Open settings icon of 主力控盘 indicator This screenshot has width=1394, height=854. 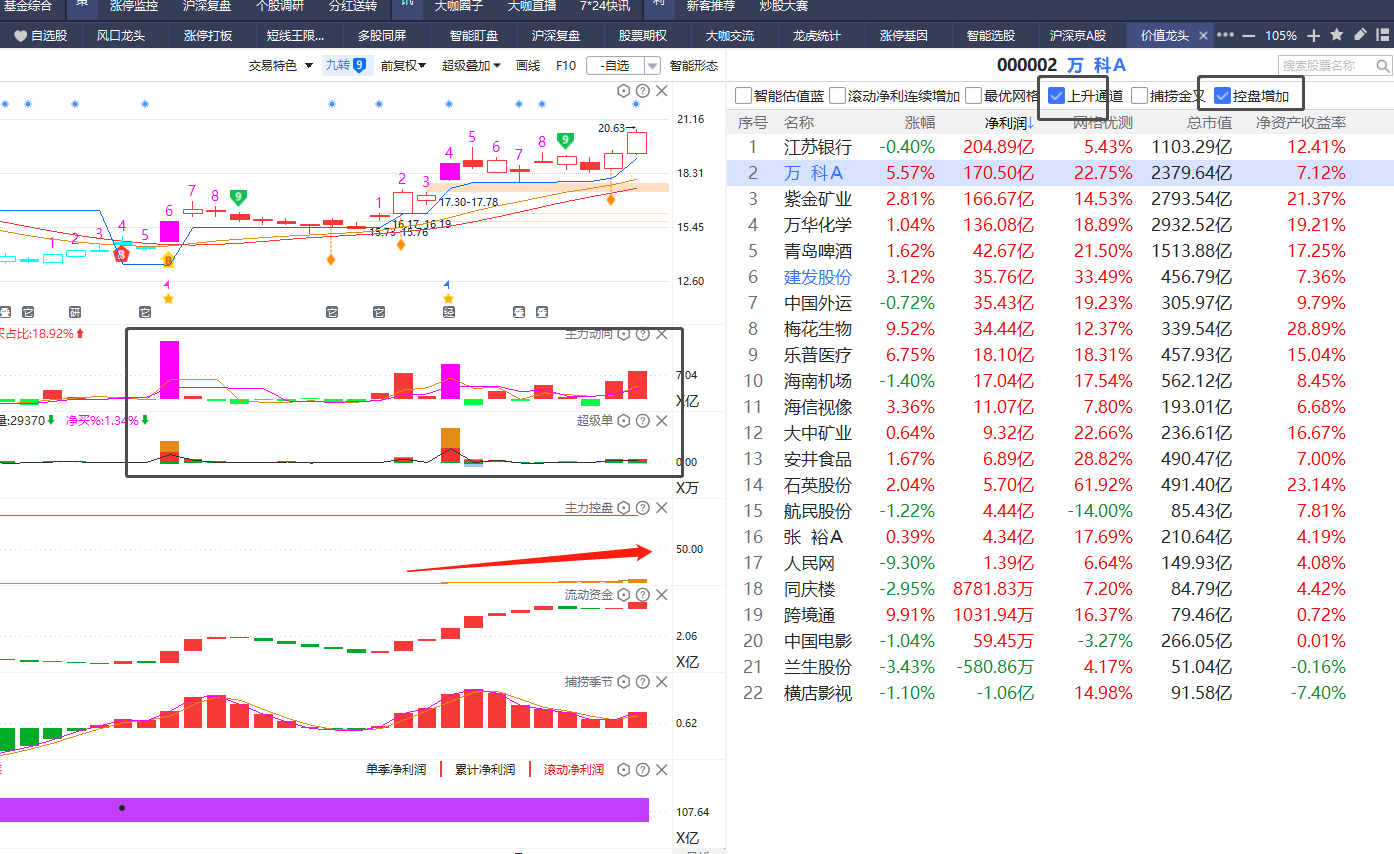625,508
